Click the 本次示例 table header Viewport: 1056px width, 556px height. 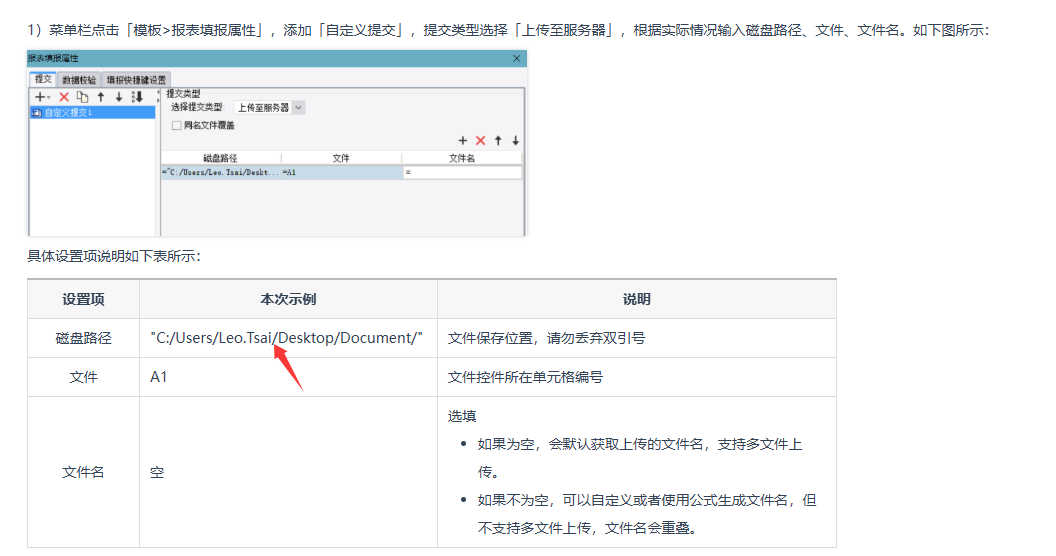(x=288, y=300)
